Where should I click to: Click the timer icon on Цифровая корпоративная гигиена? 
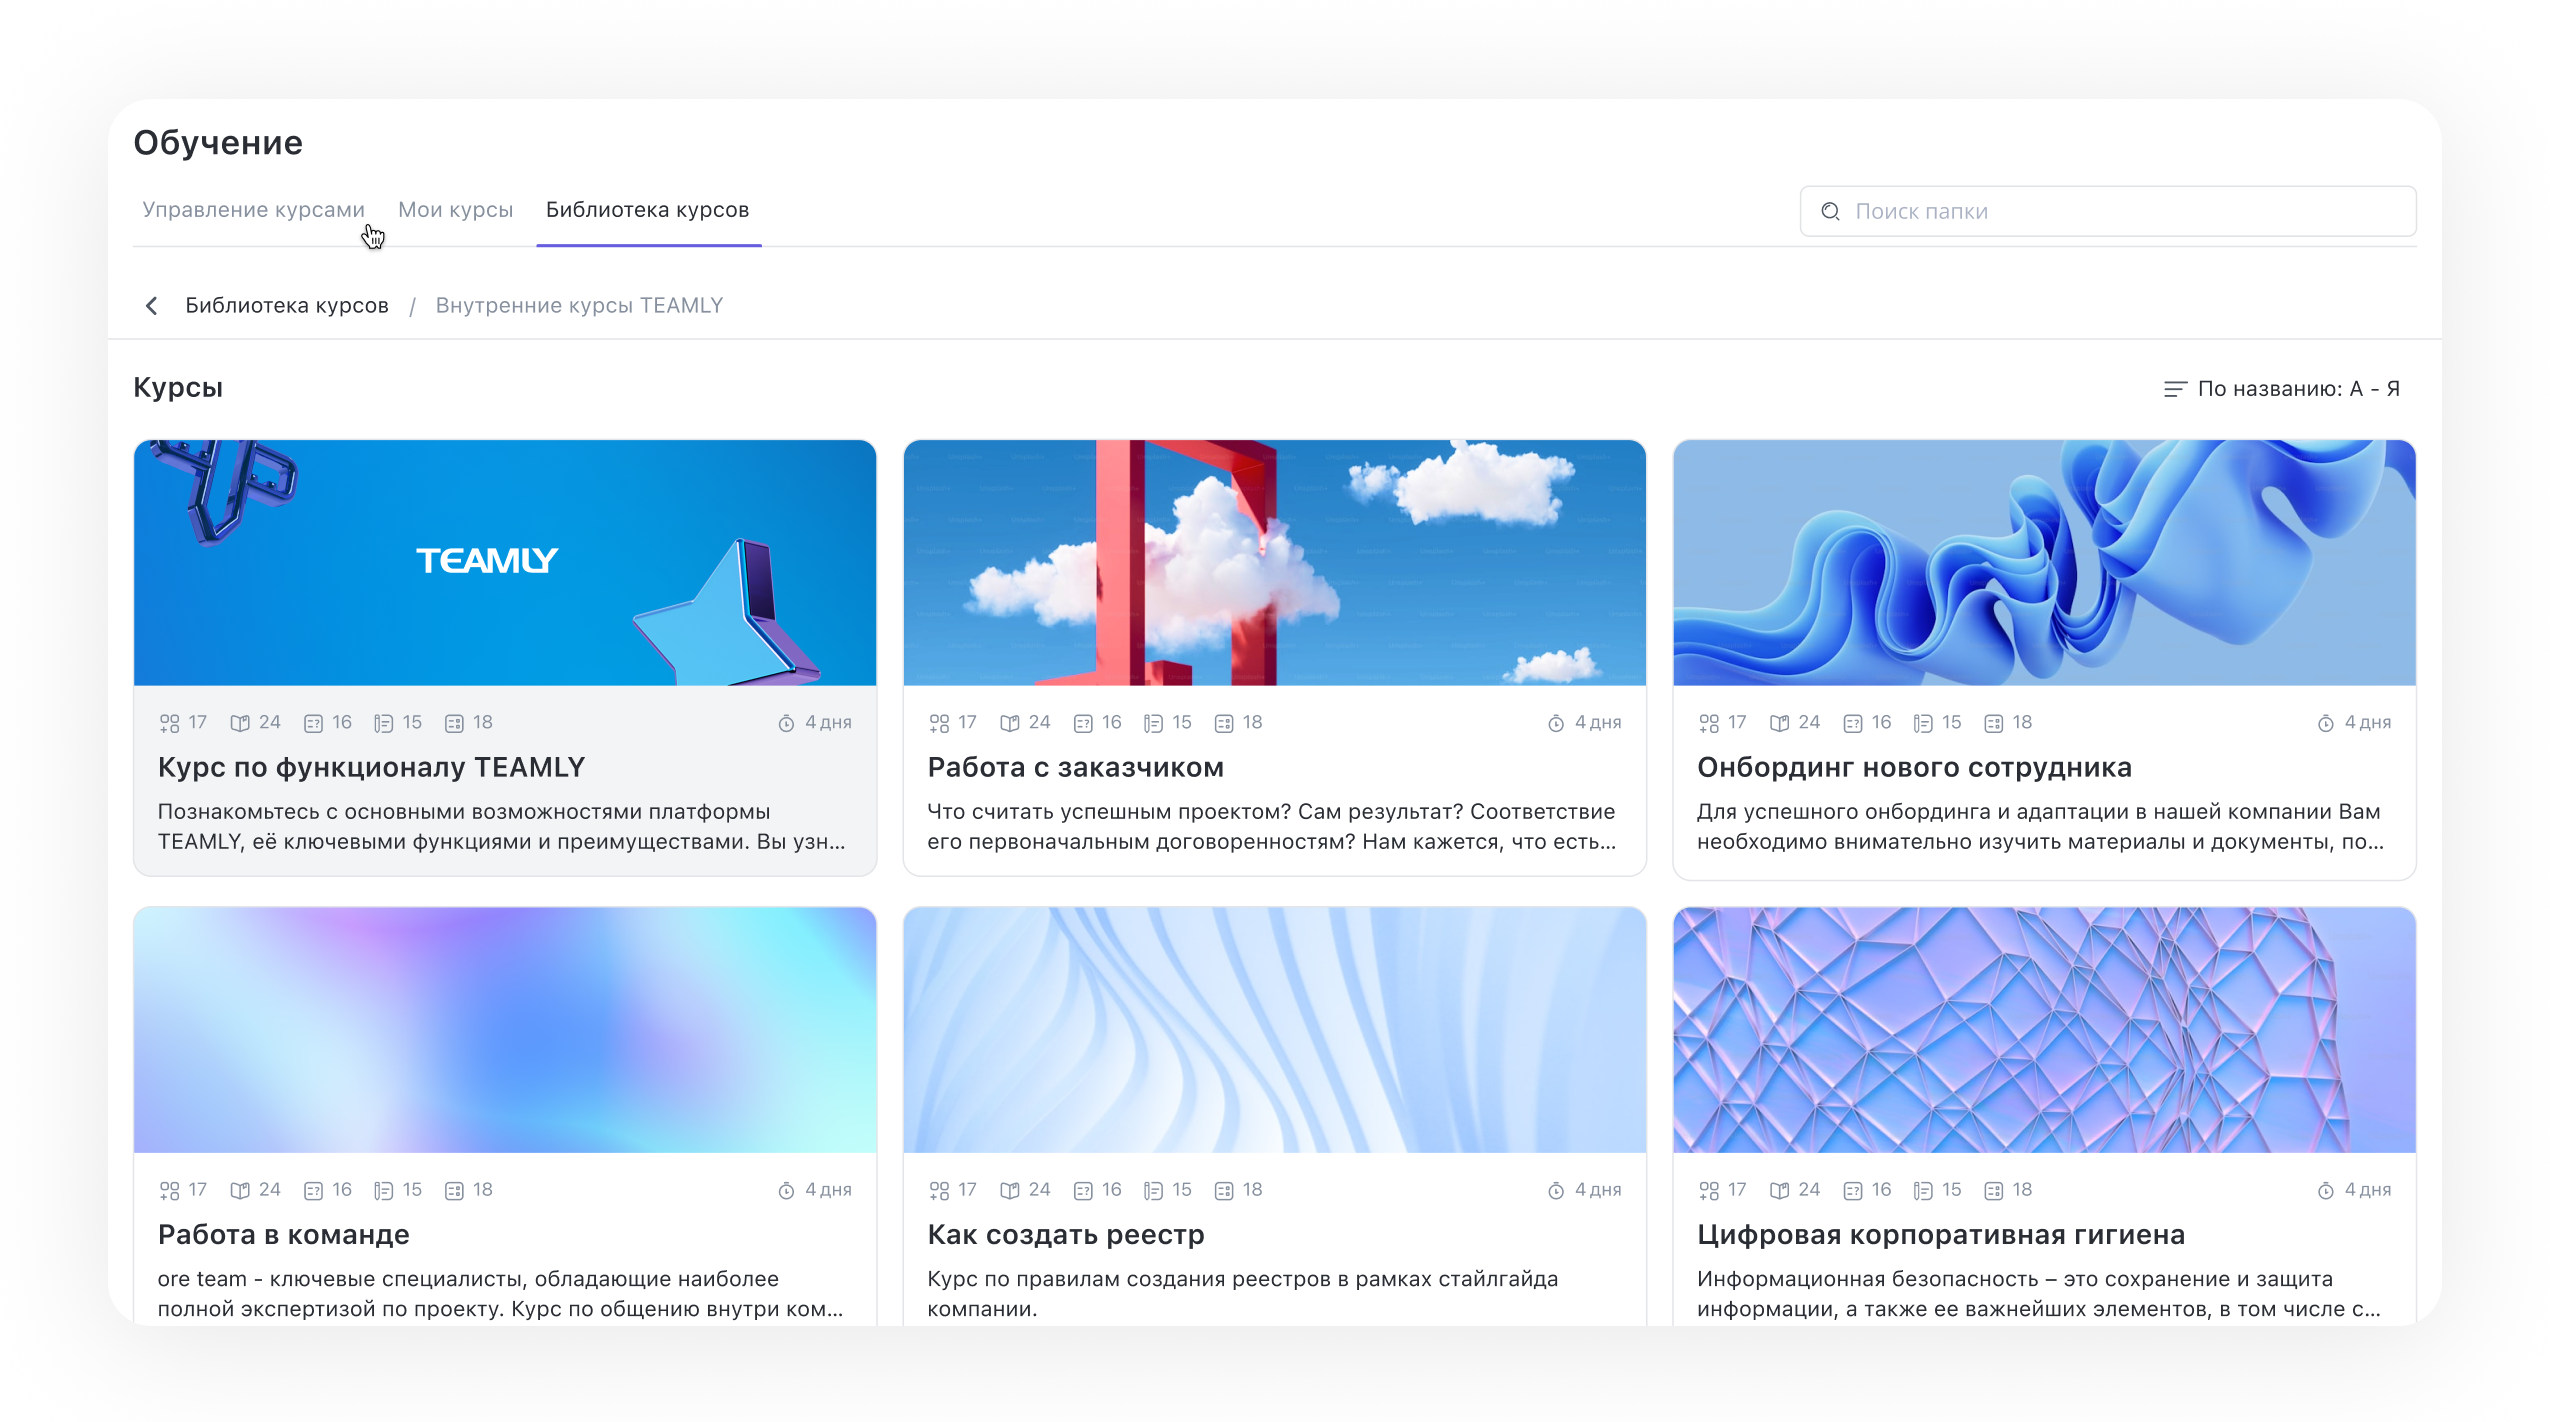(x=2326, y=1190)
